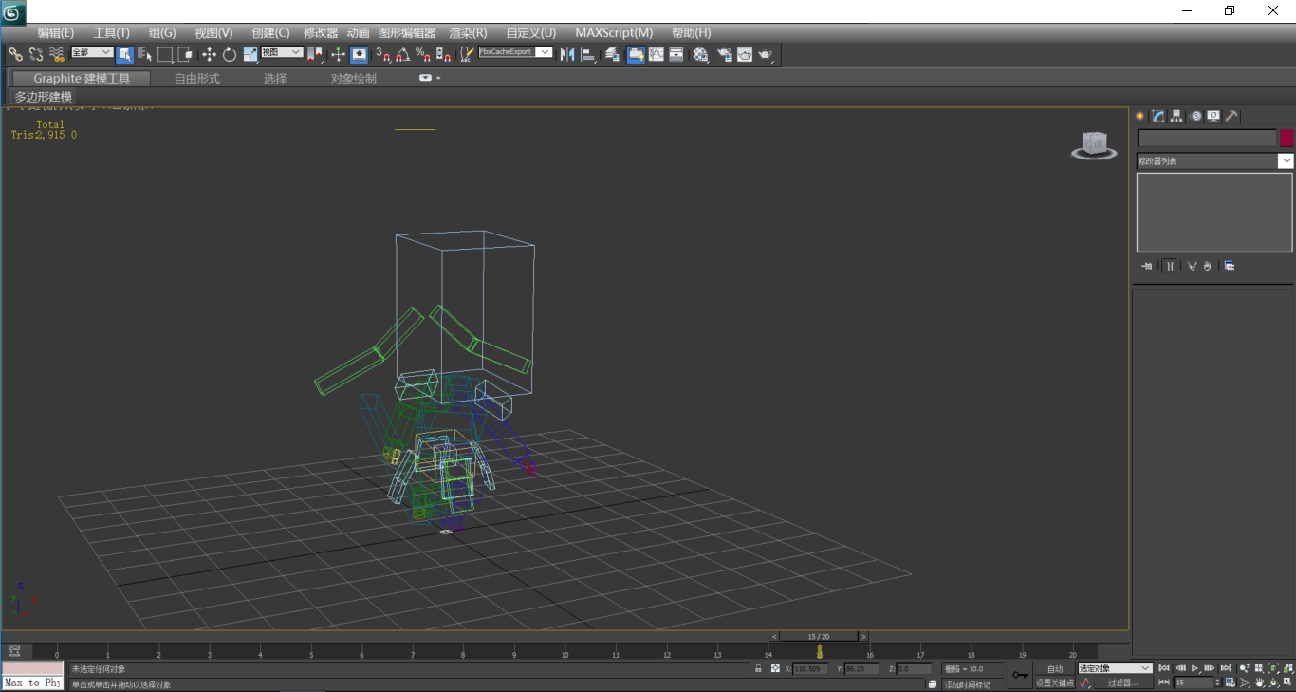Screen dimensions: 1296x692
Task: Open the 工具(T) menu
Action: (112, 33)
